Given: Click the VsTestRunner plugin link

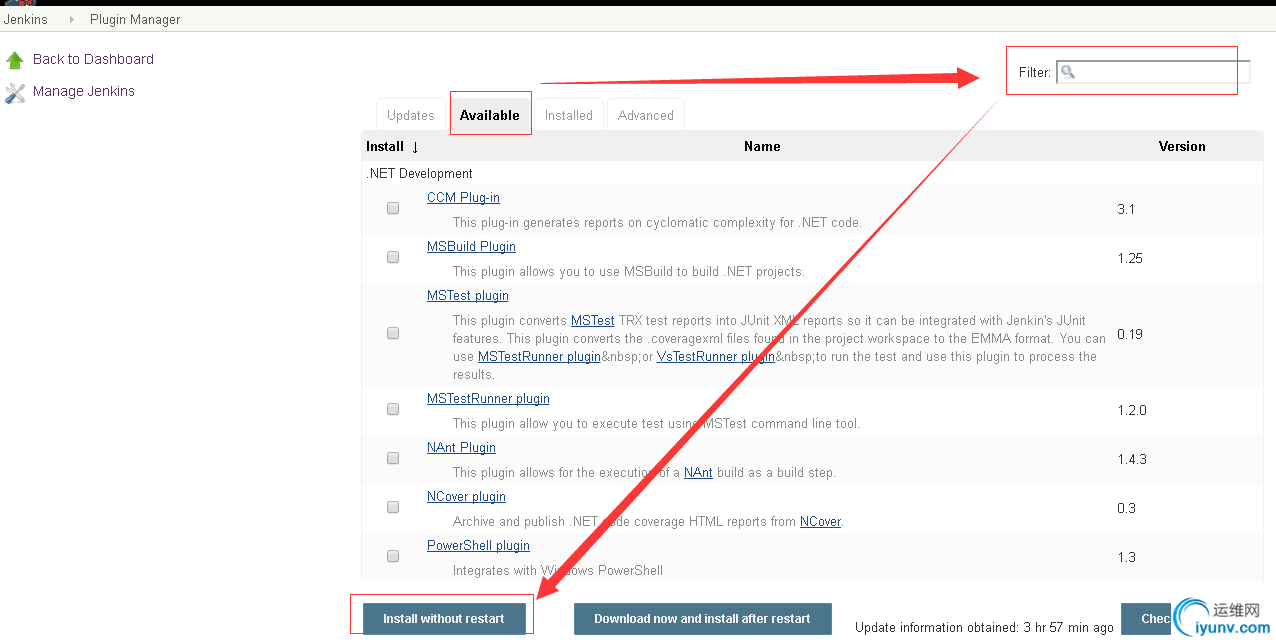Looking at the screenshot, I should click(x=716, y=356).
